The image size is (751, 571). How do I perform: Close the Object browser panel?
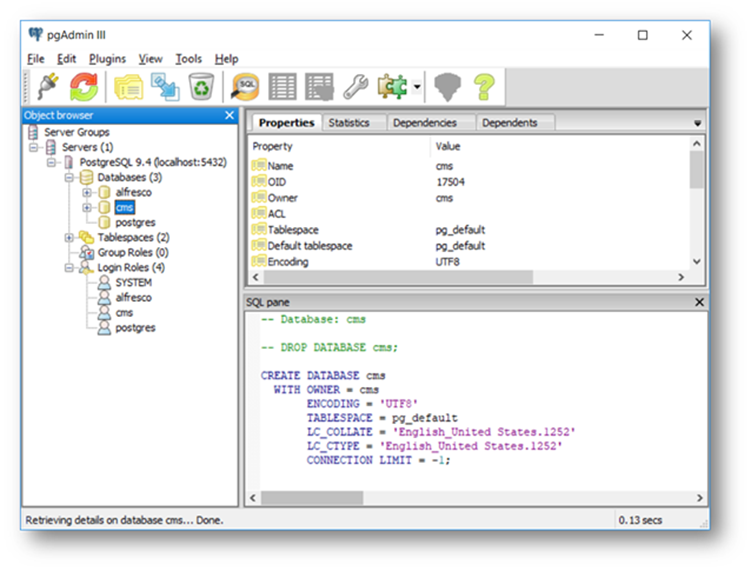click(x=229, y=116)
